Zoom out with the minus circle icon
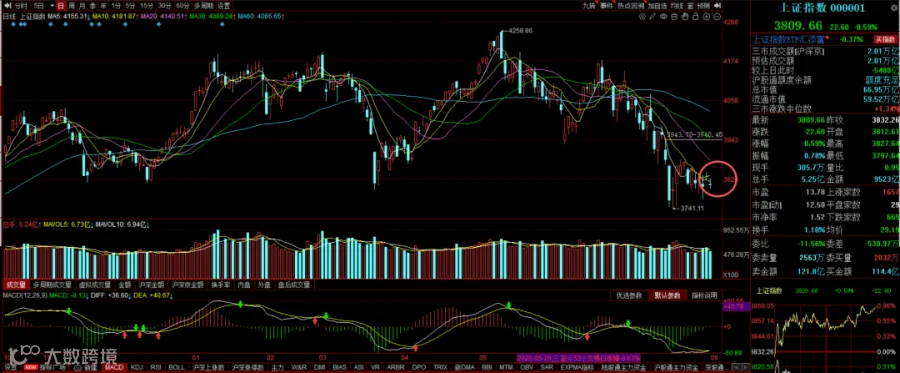This screenshot has height=373, width=900. 717,17
